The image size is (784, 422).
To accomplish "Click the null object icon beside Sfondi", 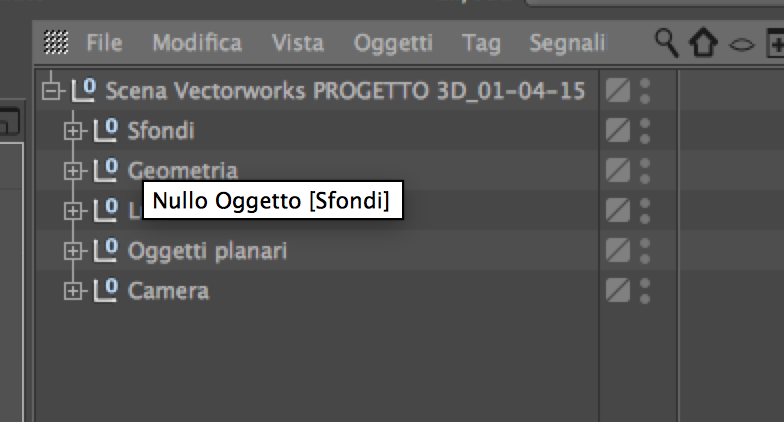I will (x=105, y=130).
